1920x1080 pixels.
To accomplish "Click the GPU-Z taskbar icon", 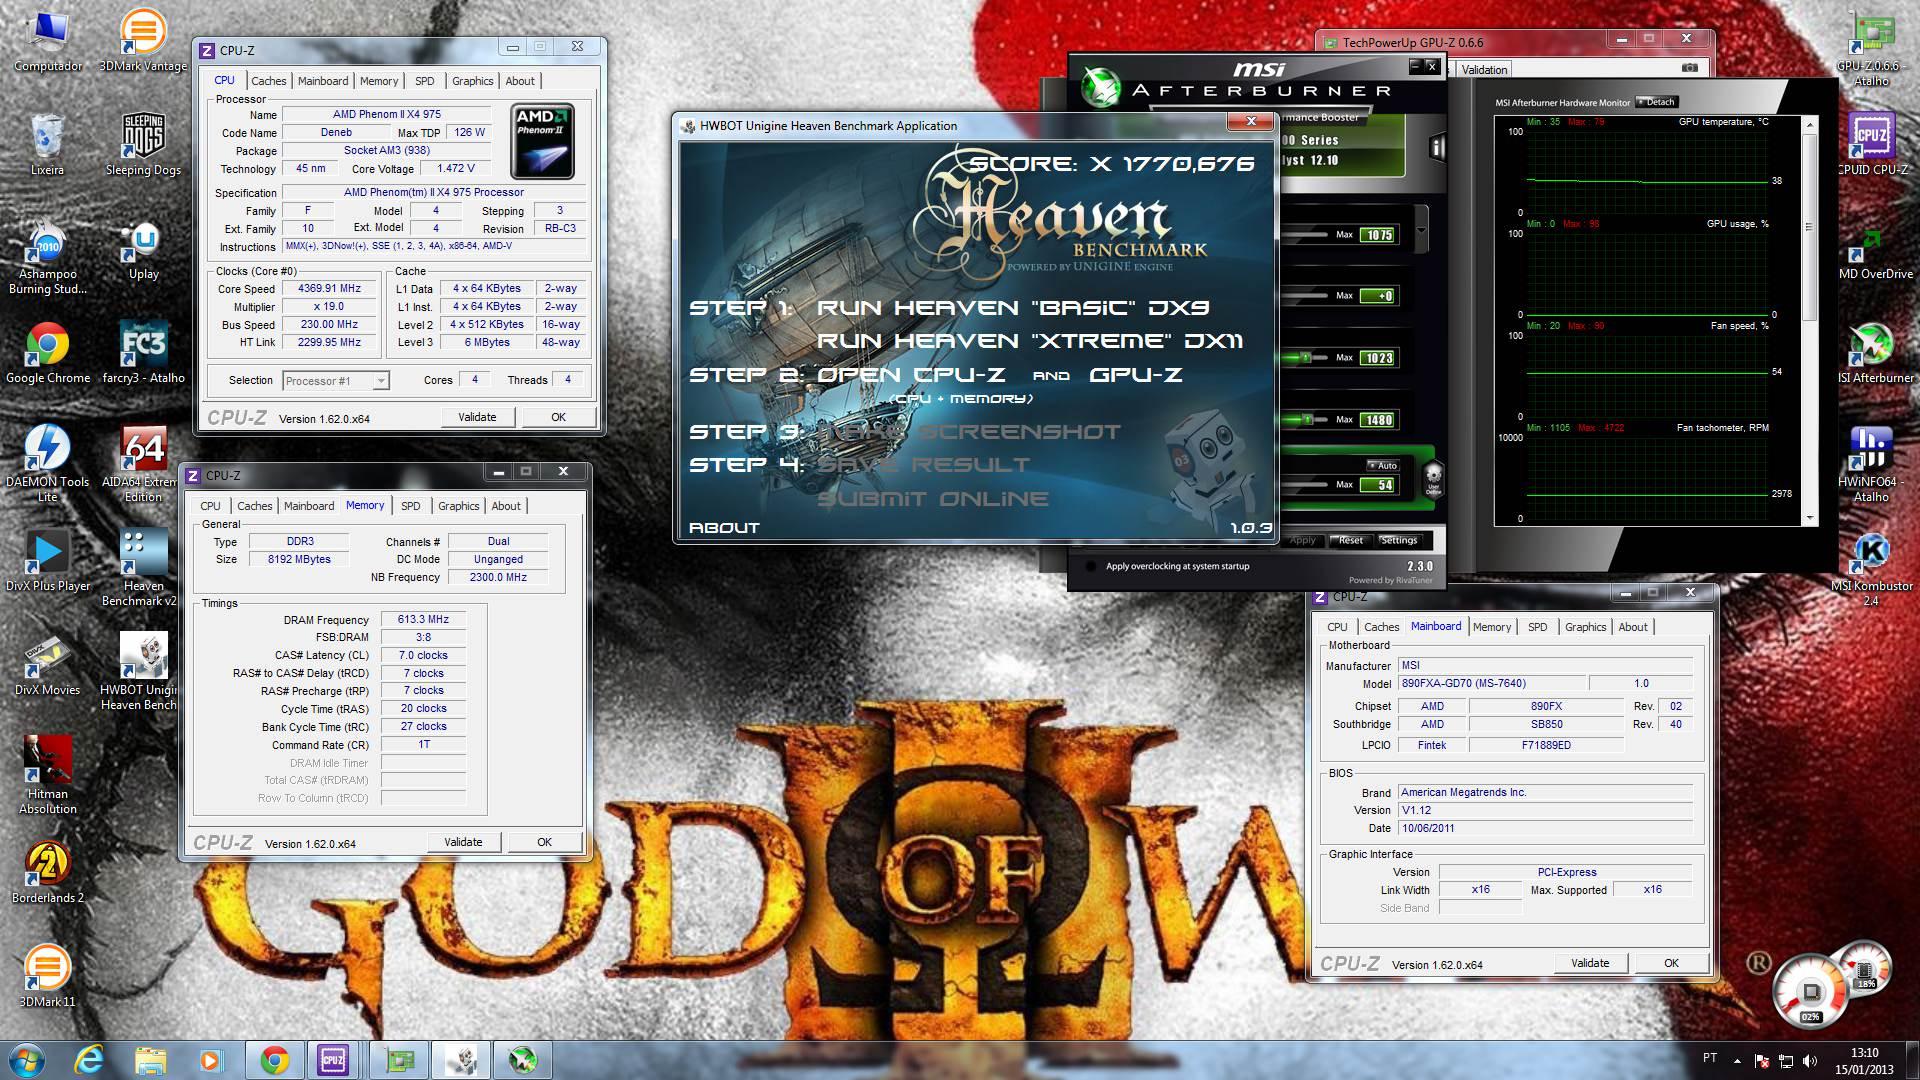I will point(400,1059).
